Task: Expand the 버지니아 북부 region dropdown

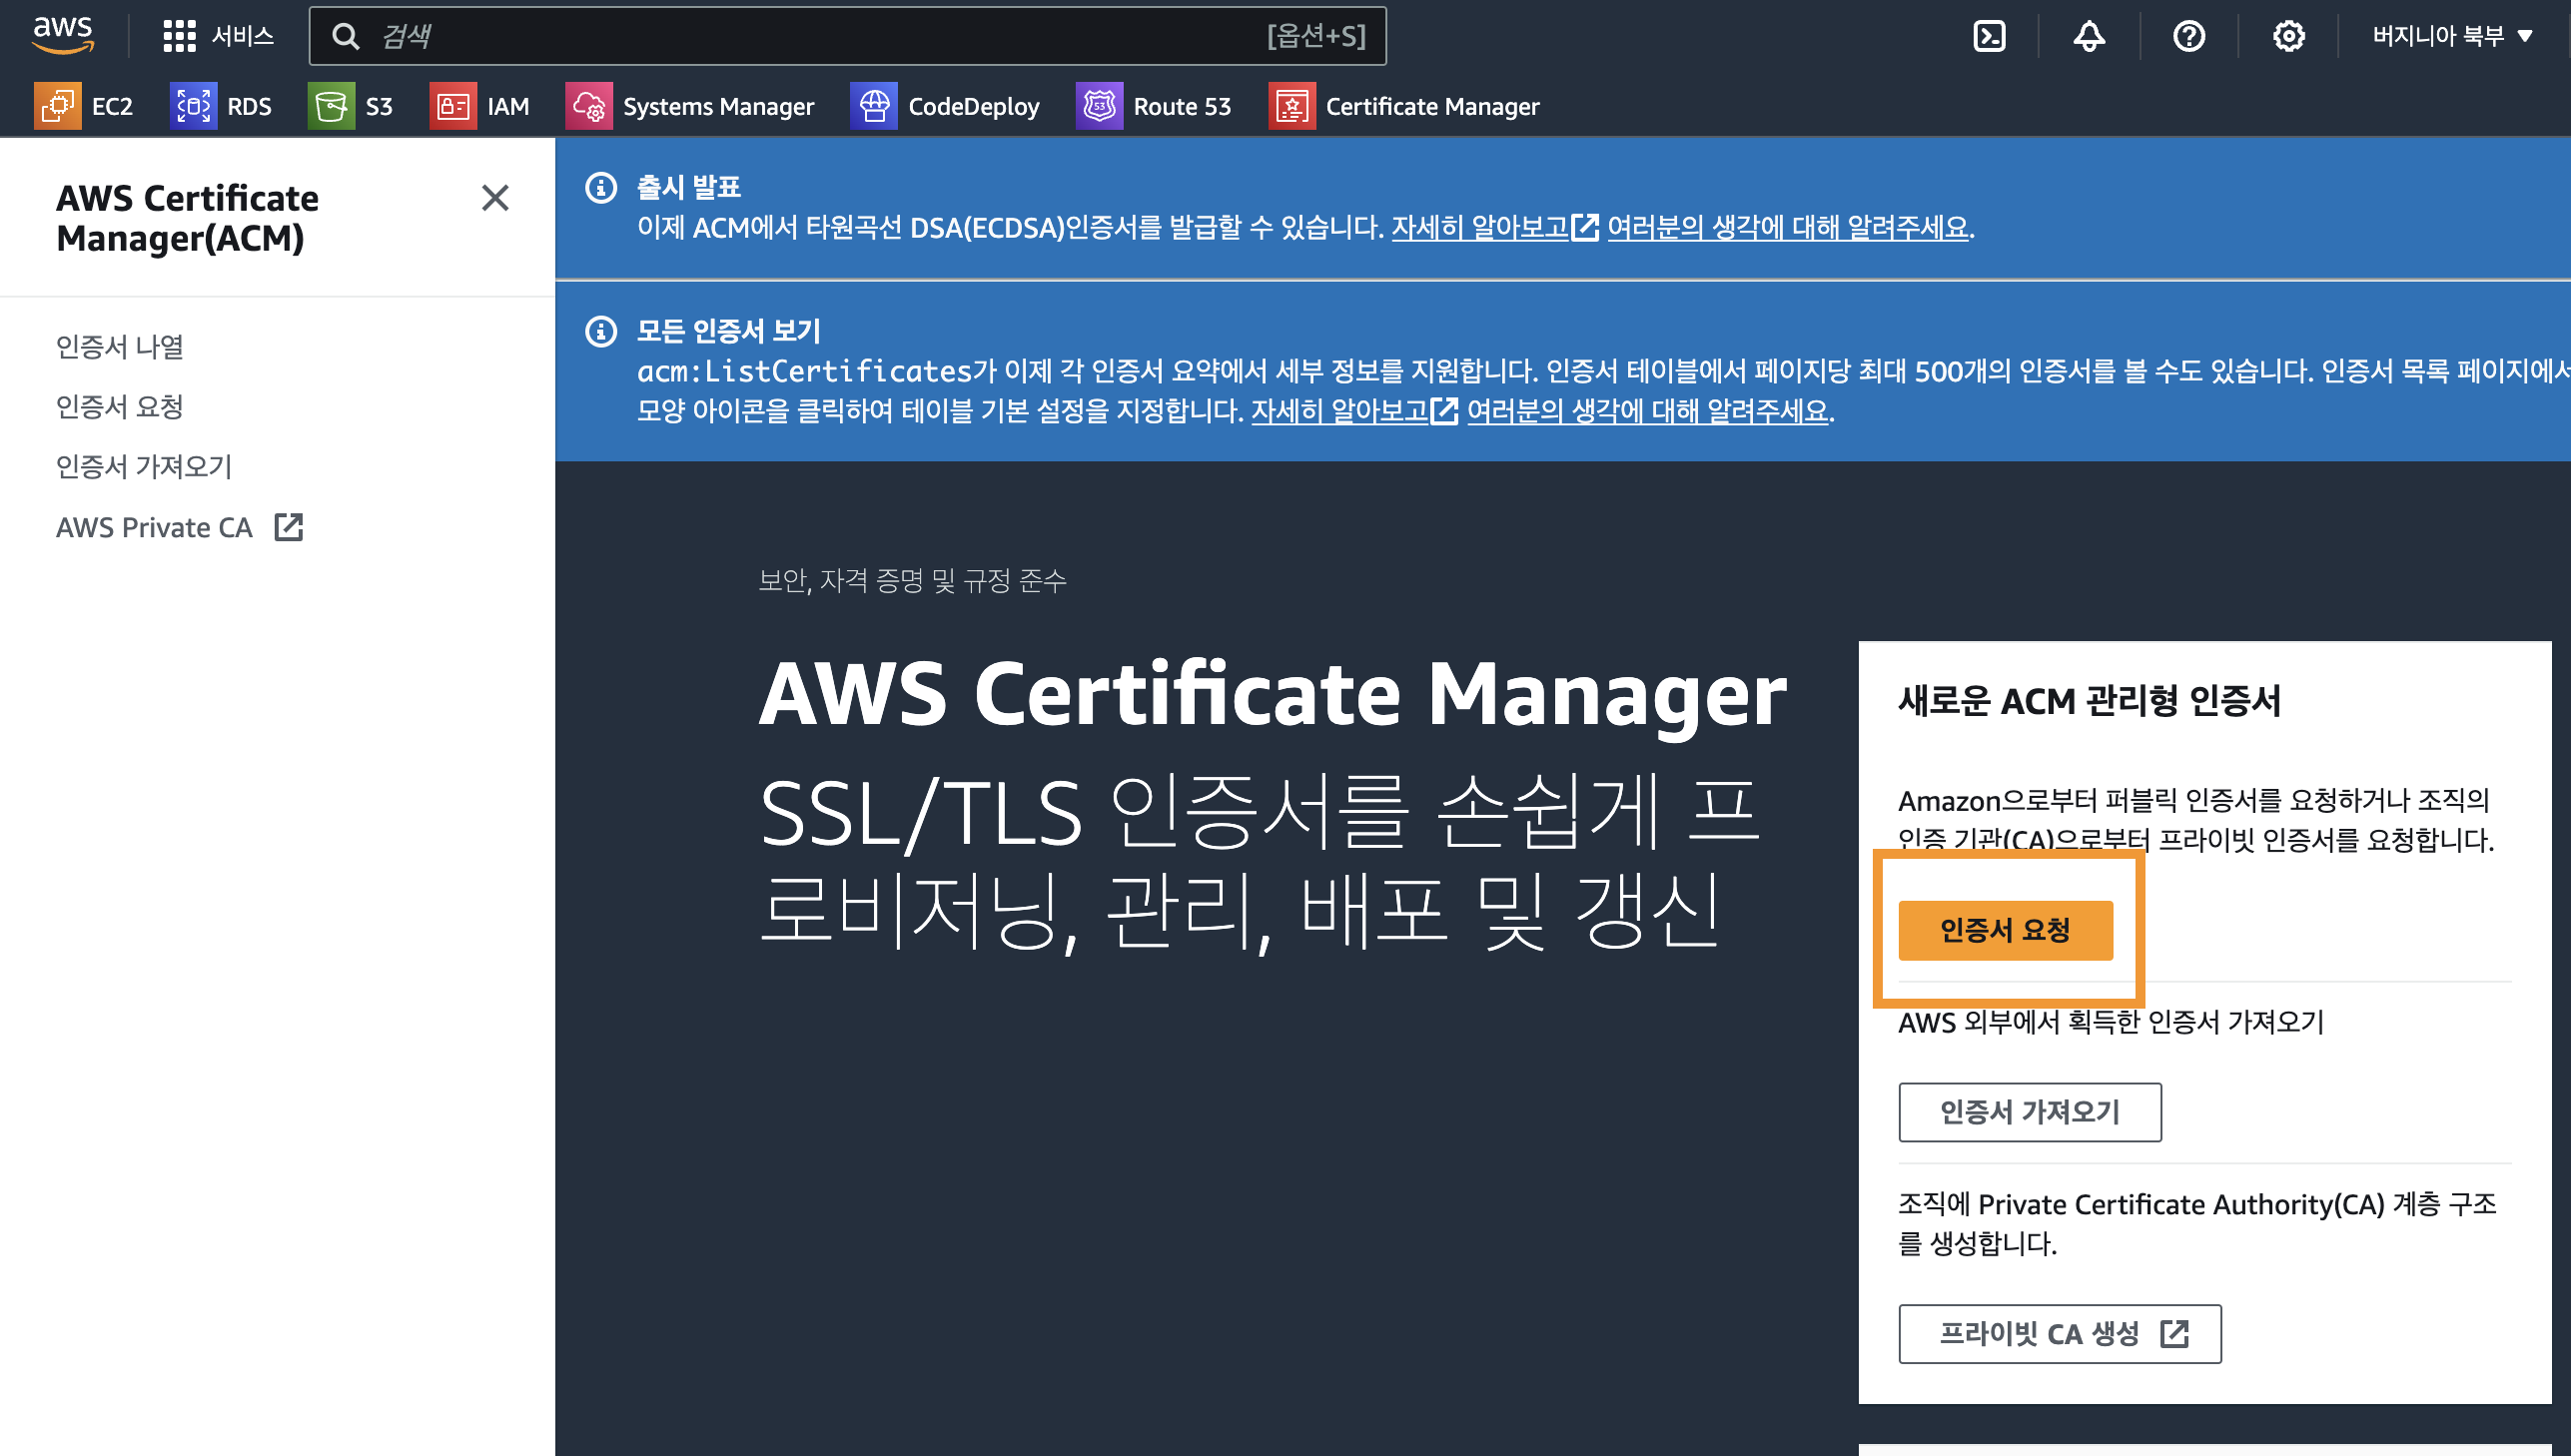Action: (2452, 36)
